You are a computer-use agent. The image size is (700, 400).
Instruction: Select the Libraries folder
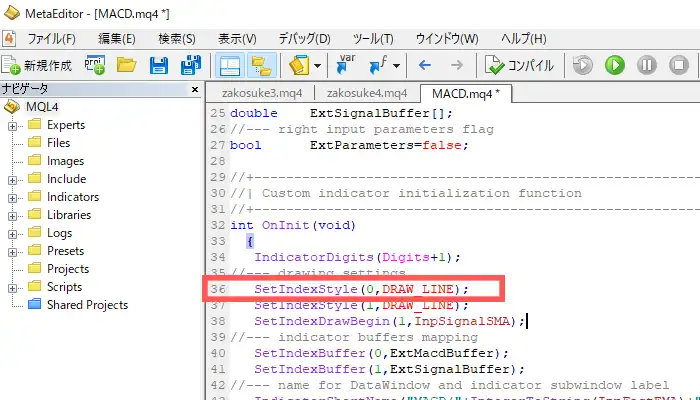coord(69,215)
